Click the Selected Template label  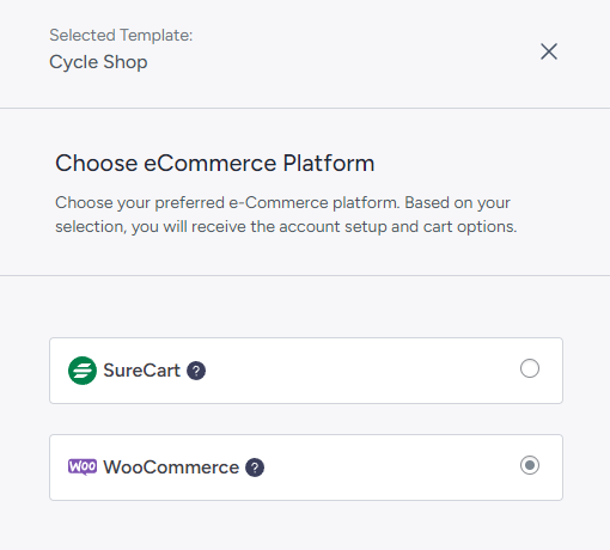pyautogui.click(x=121, y=35)
